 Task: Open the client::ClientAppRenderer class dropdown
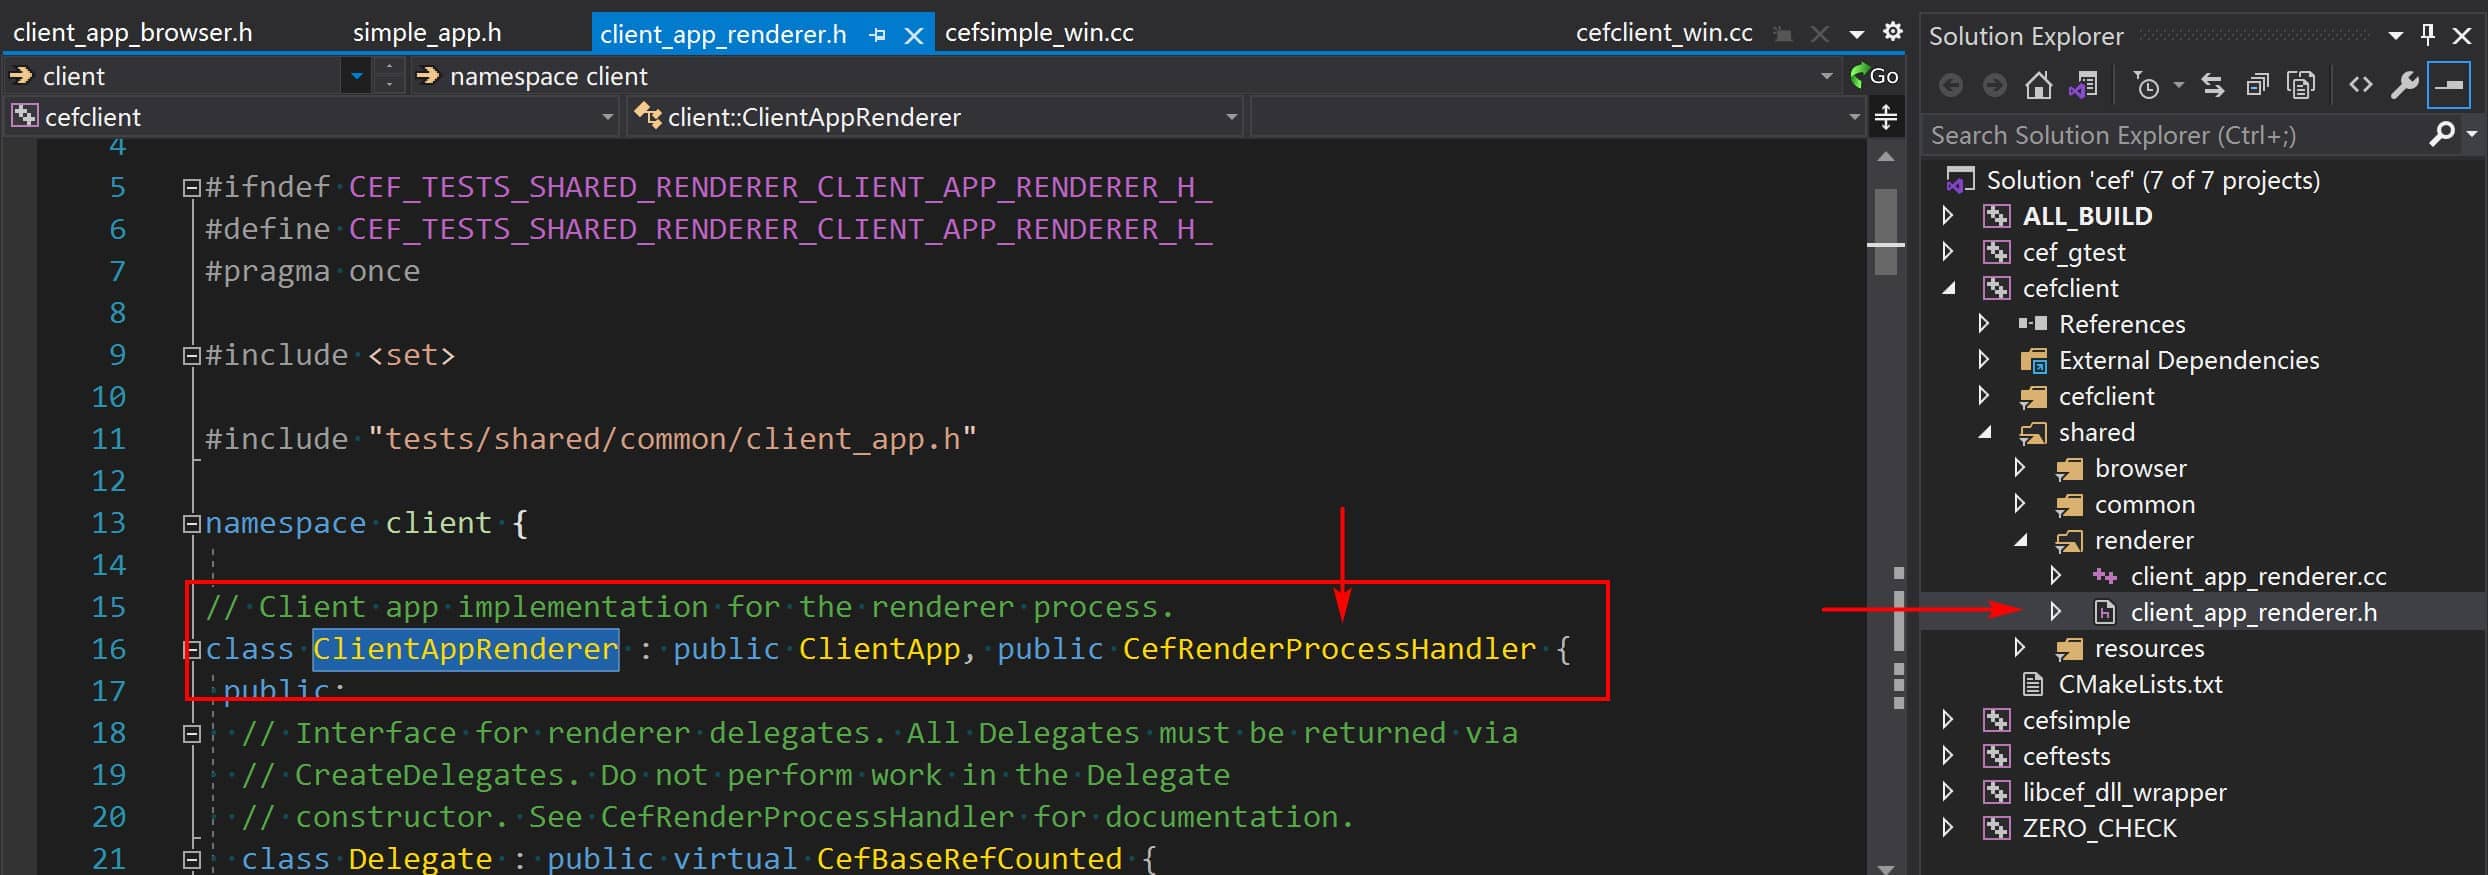click(936, 117)
